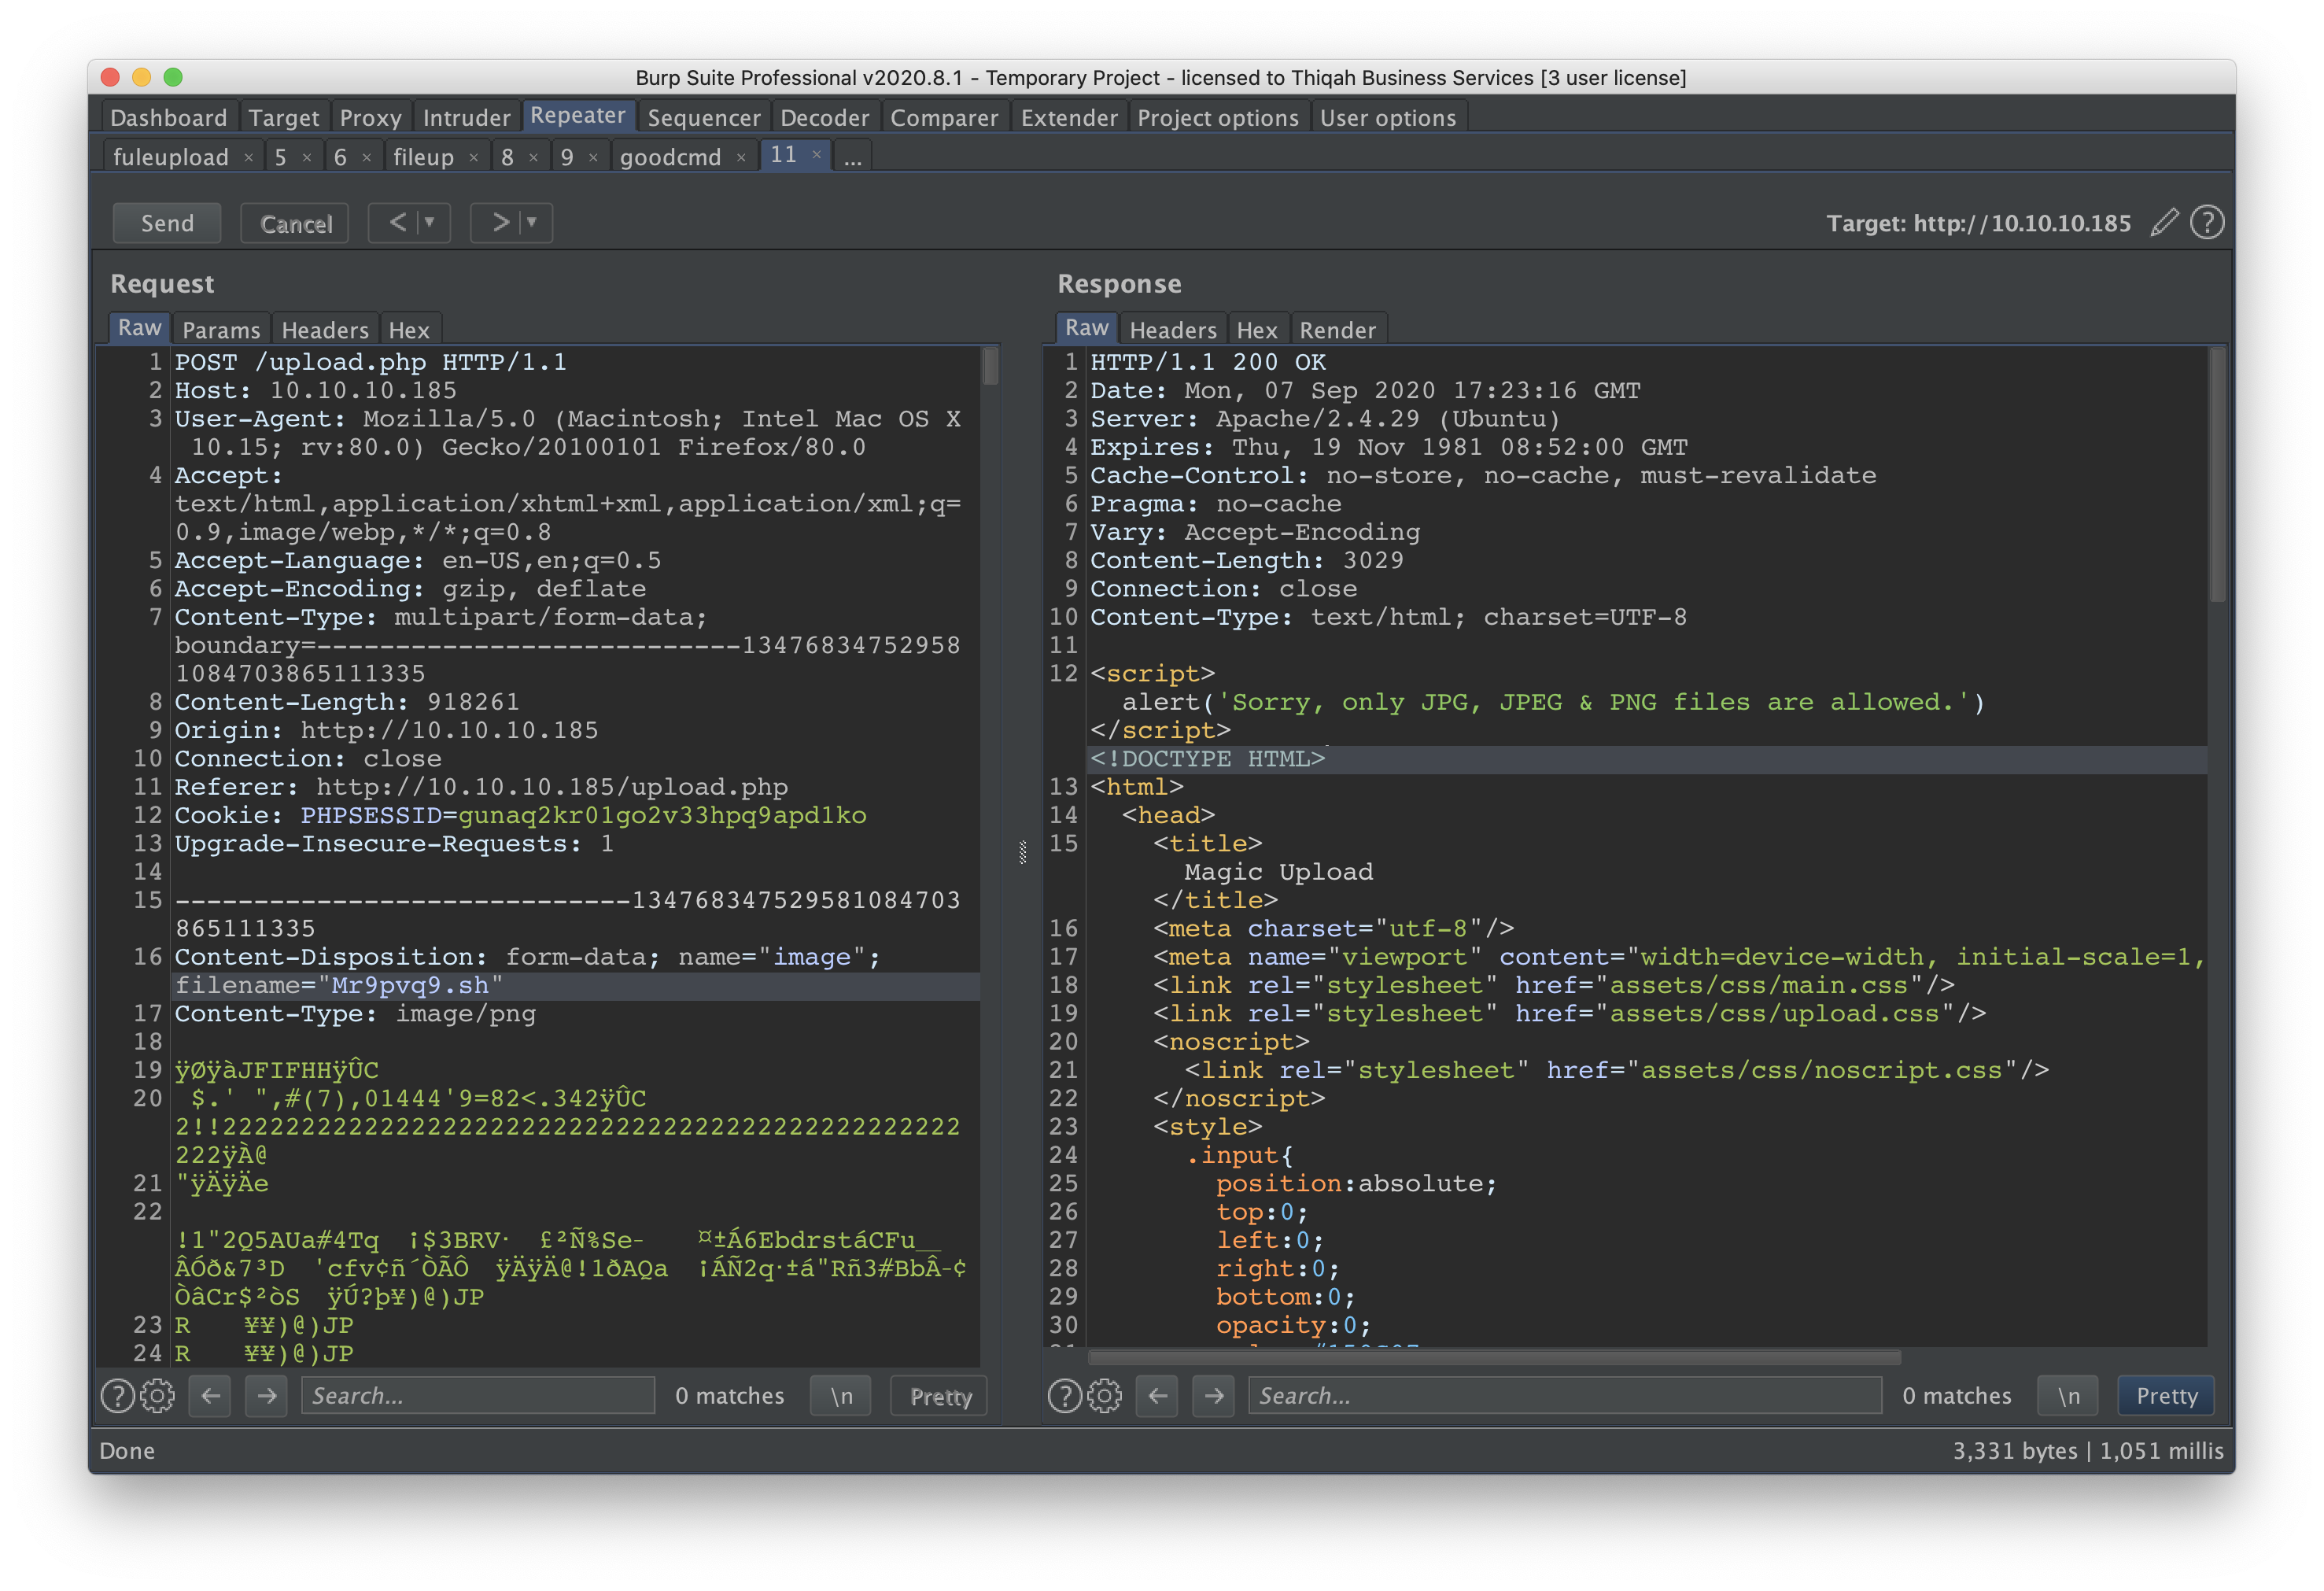Click the Response pane horizontal scrollbar
Screen dimensions: 2324x1591
[x=1494, y=1357]
